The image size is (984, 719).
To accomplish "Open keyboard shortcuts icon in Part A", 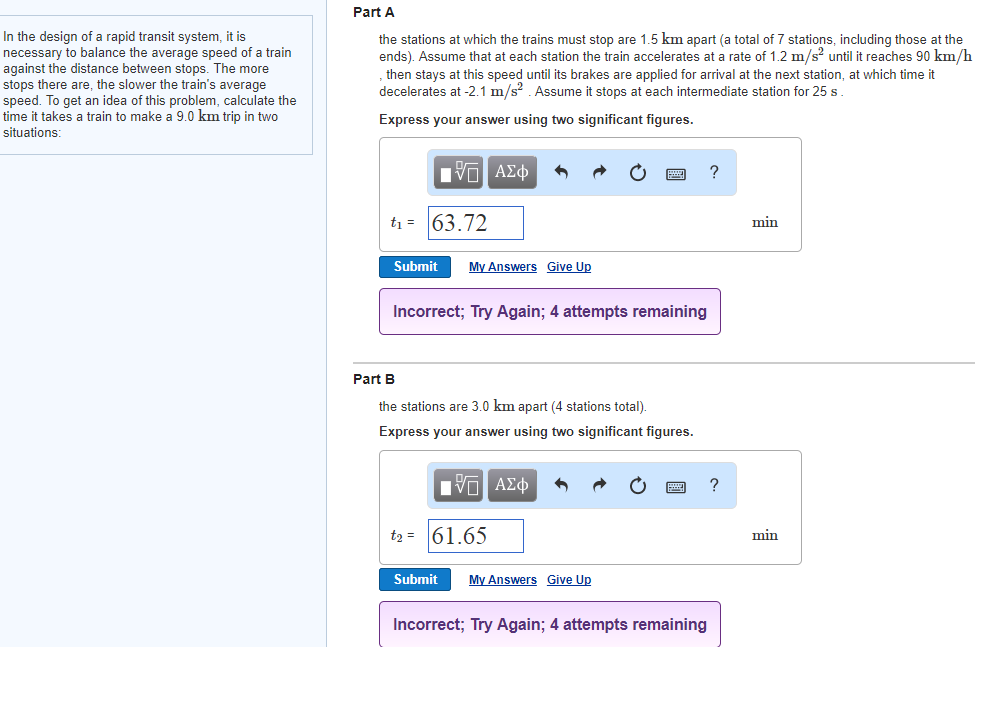I will 676,173.
